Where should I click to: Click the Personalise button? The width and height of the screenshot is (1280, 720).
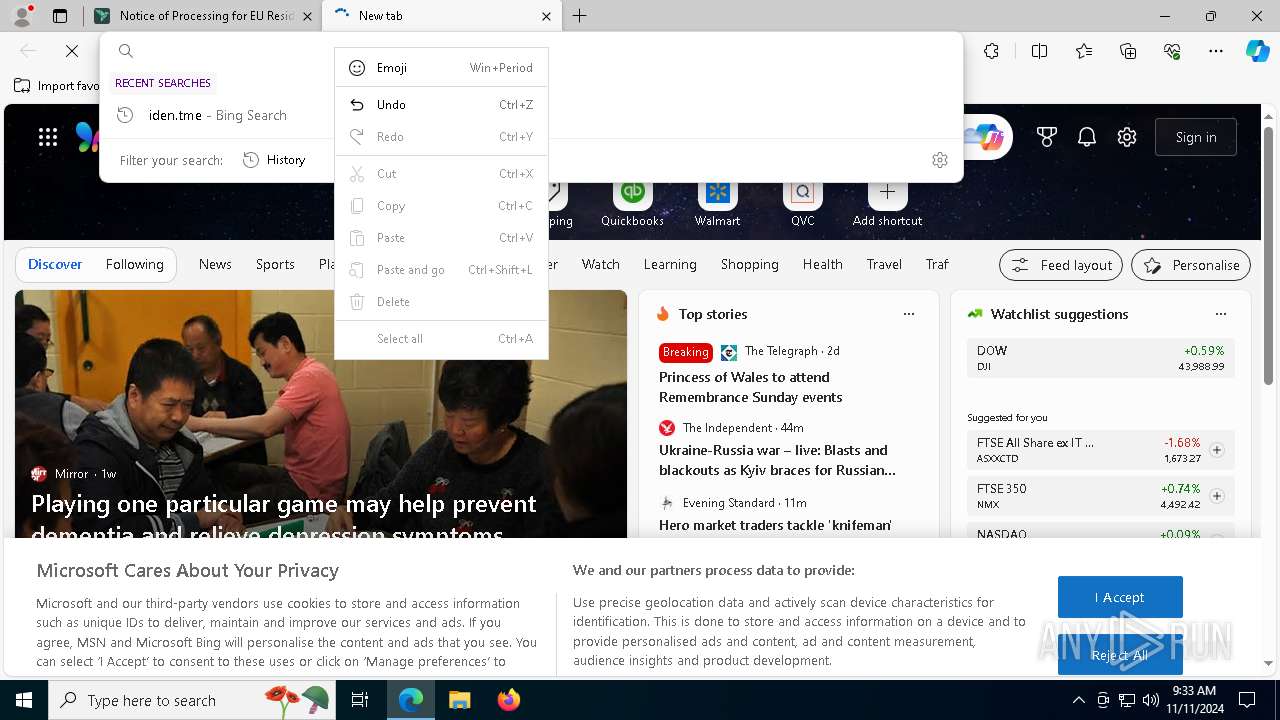pos(1191,265)
